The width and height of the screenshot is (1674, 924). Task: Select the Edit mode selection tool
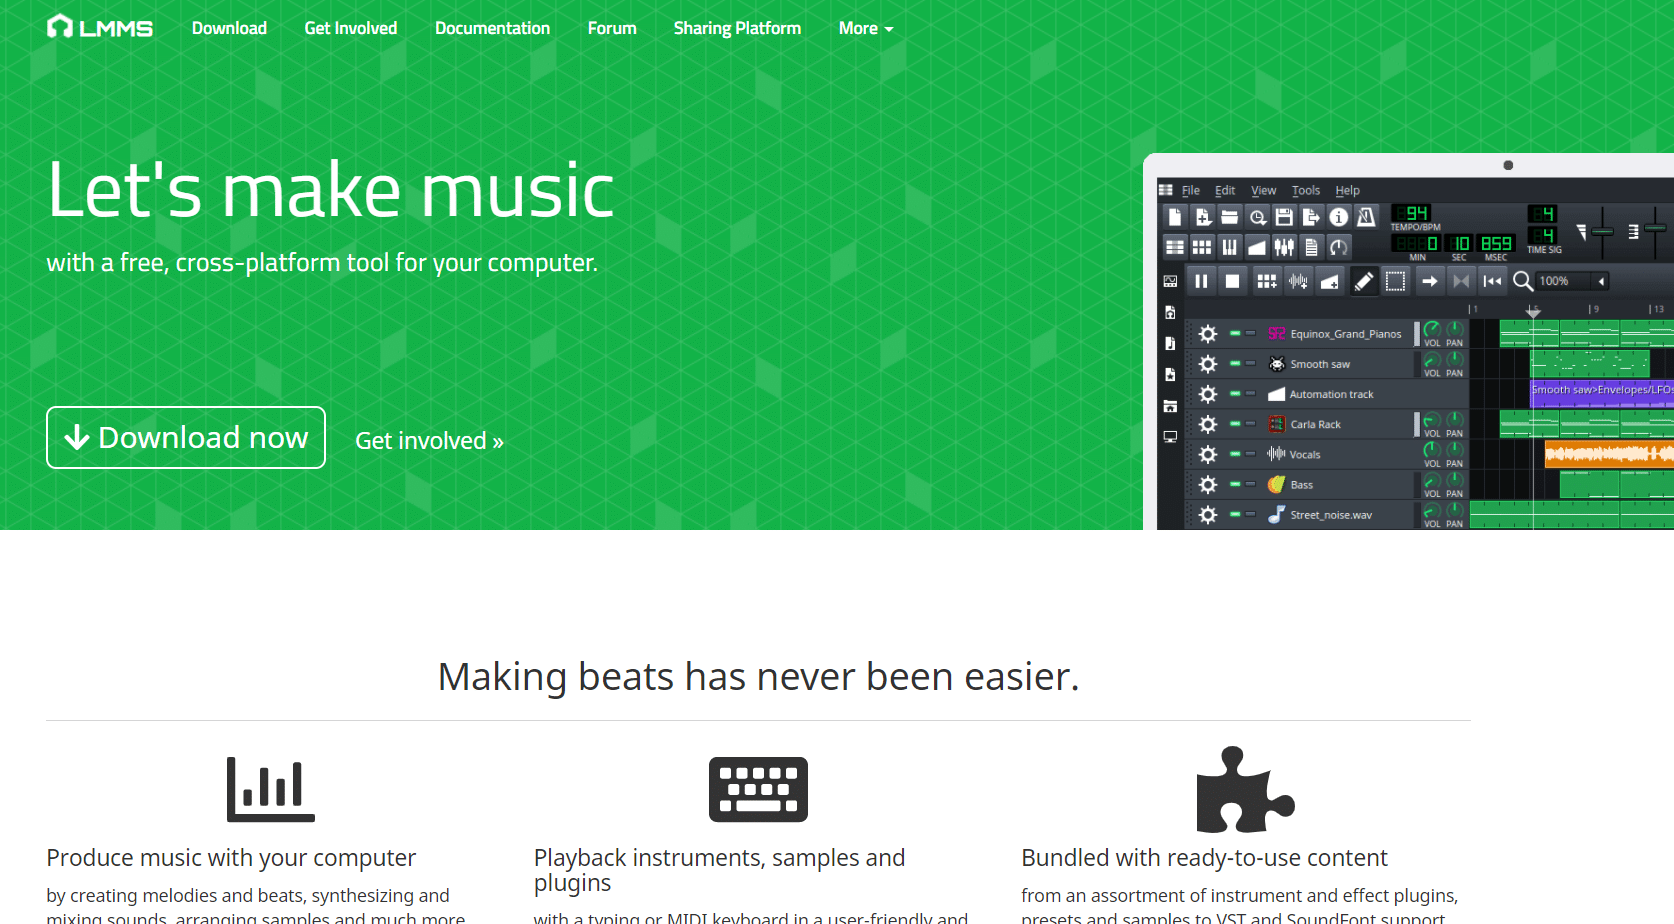(x=1396, y=281)
